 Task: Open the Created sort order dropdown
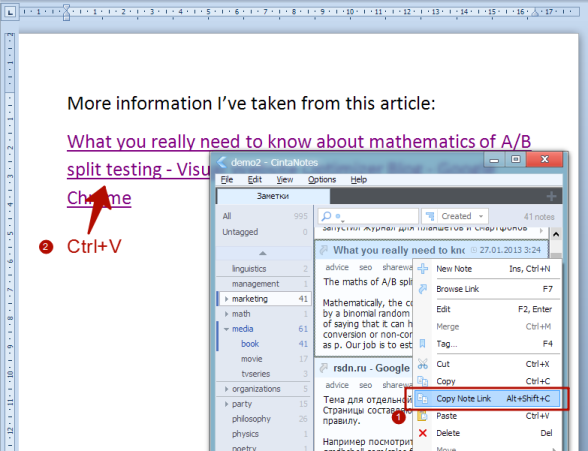point(462,216)
